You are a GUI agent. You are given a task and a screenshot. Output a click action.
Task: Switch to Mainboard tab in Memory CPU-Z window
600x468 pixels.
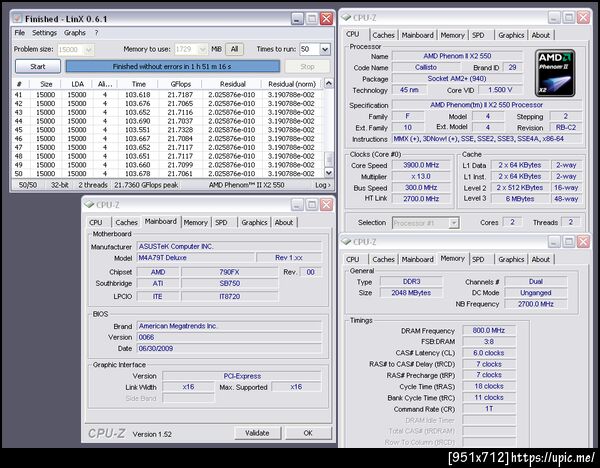pos(417,259)
